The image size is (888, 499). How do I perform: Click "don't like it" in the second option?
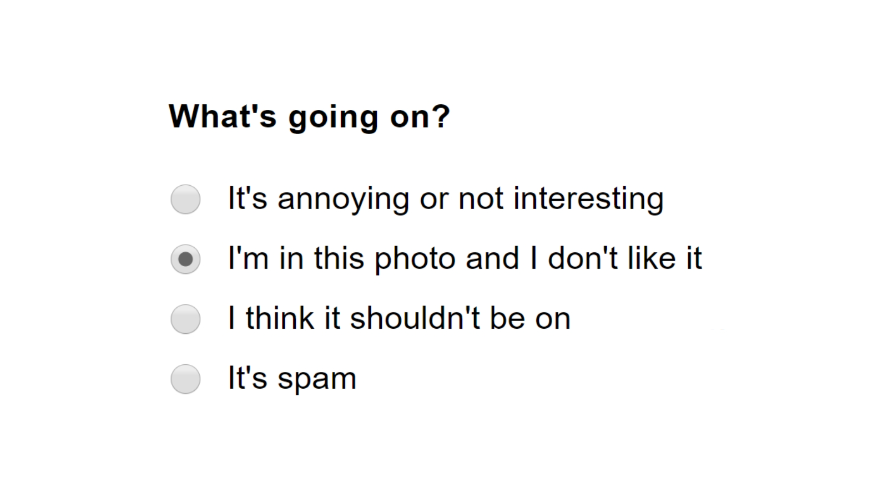(x=625, y=259)
